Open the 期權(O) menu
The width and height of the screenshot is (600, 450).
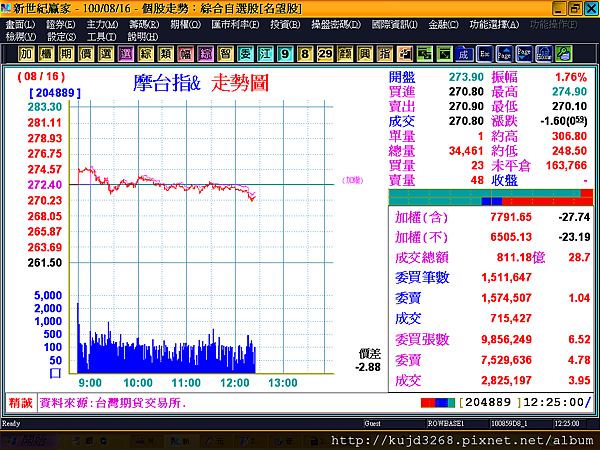[186, 25]
